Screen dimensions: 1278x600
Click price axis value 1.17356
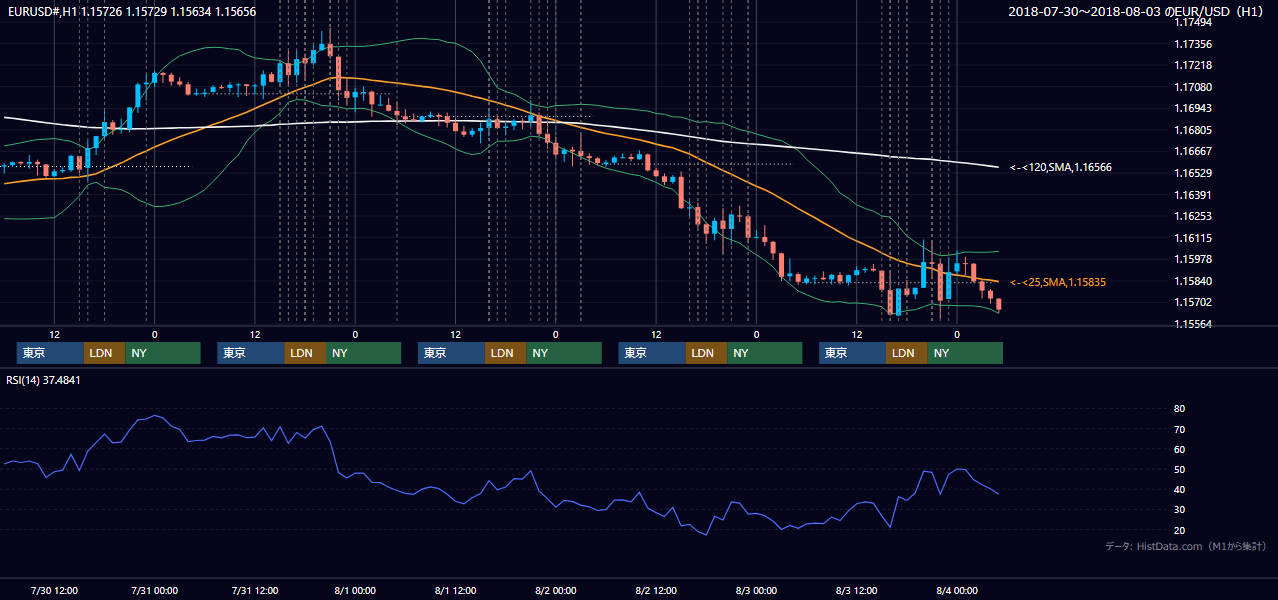click(1193, 44)
